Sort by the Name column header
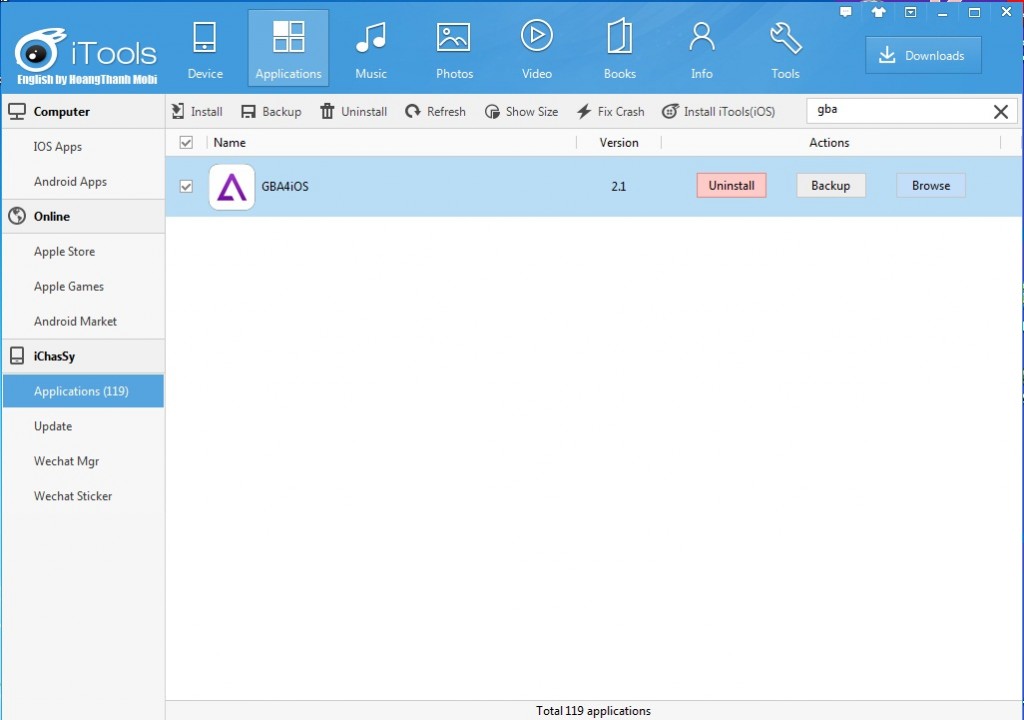Viewport: 1024px width, 720px height. click(x=229, y=142)
